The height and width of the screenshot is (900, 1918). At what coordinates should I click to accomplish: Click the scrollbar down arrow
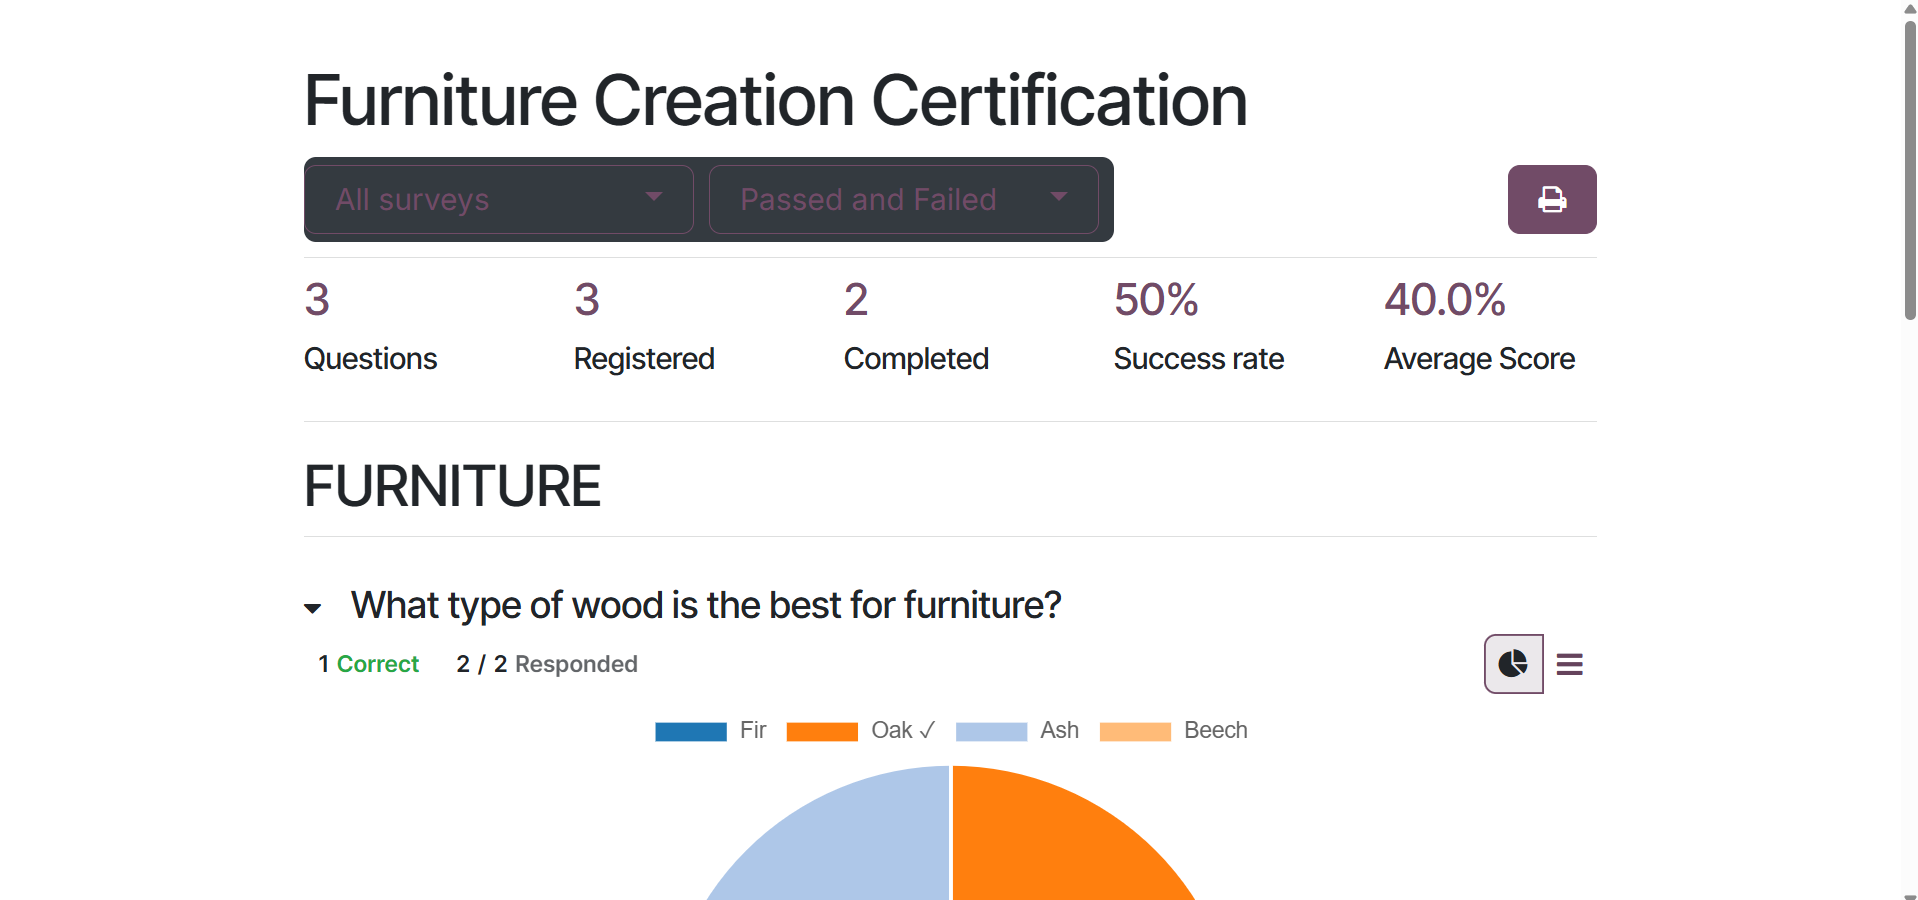(1909, 893)
